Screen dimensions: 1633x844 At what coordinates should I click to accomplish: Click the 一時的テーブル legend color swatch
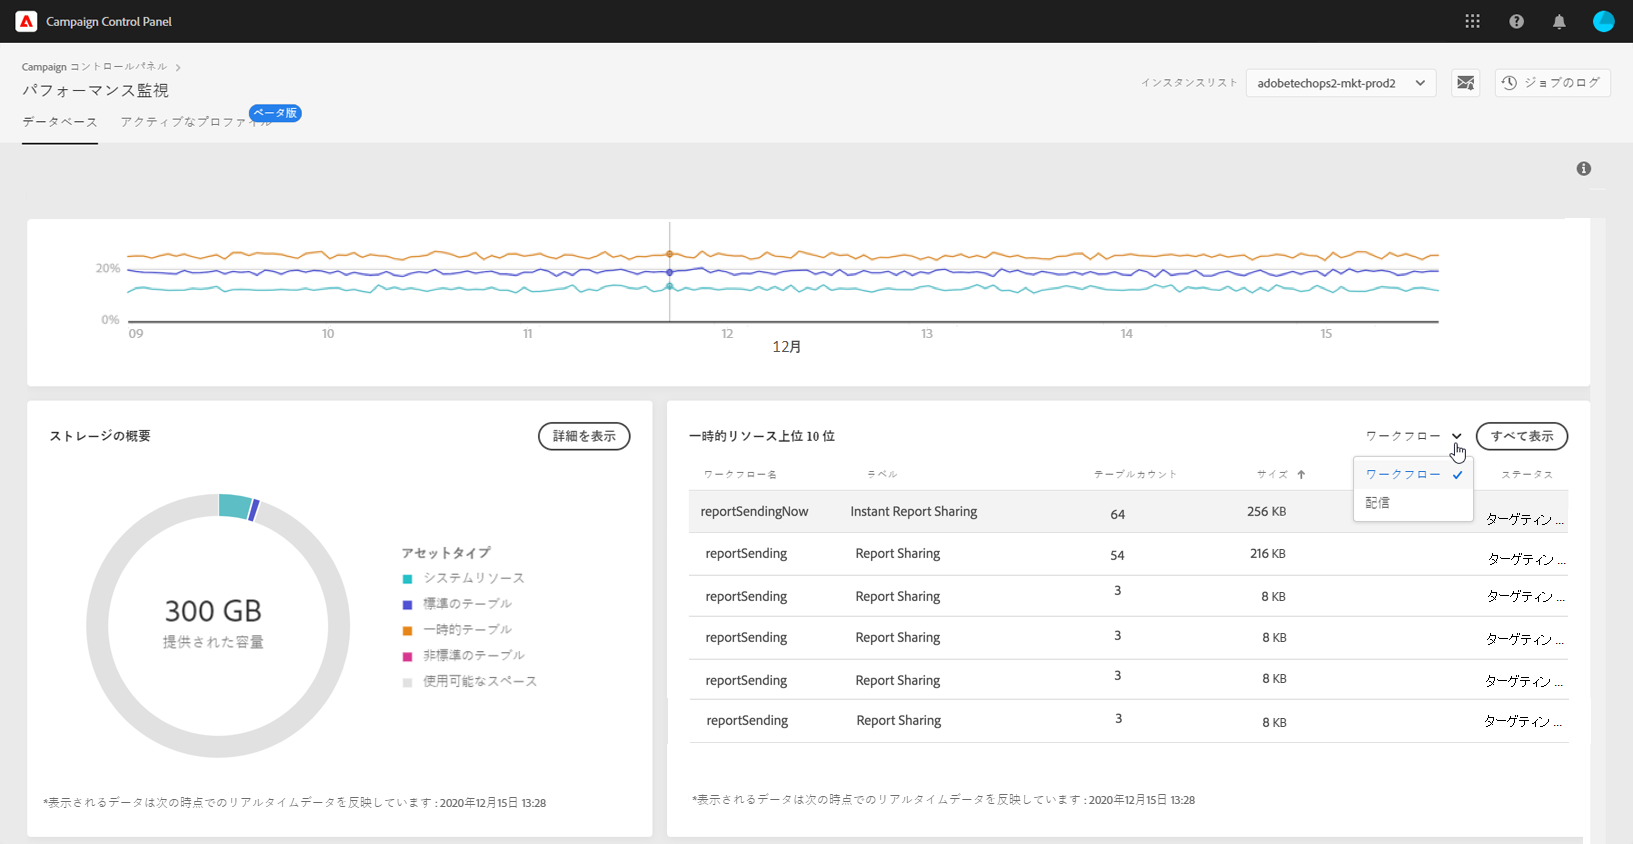(407, 631)
